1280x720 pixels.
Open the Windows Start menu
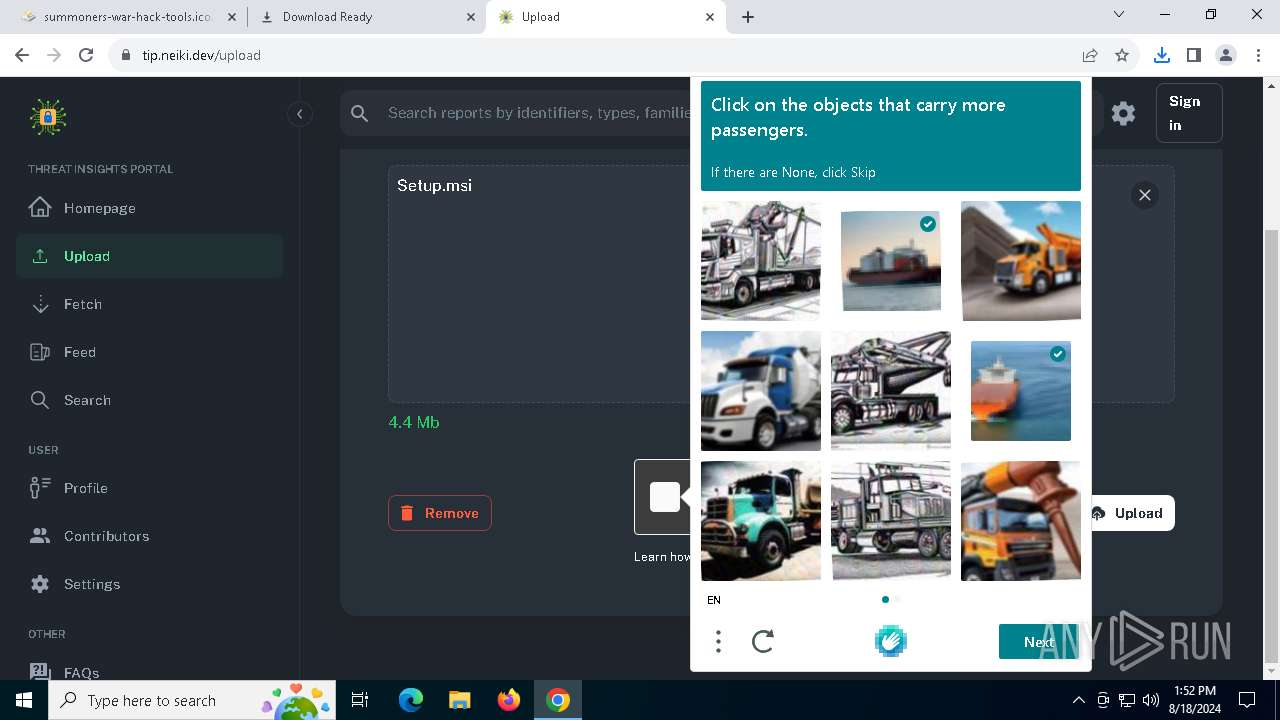(x=24, y=700)
